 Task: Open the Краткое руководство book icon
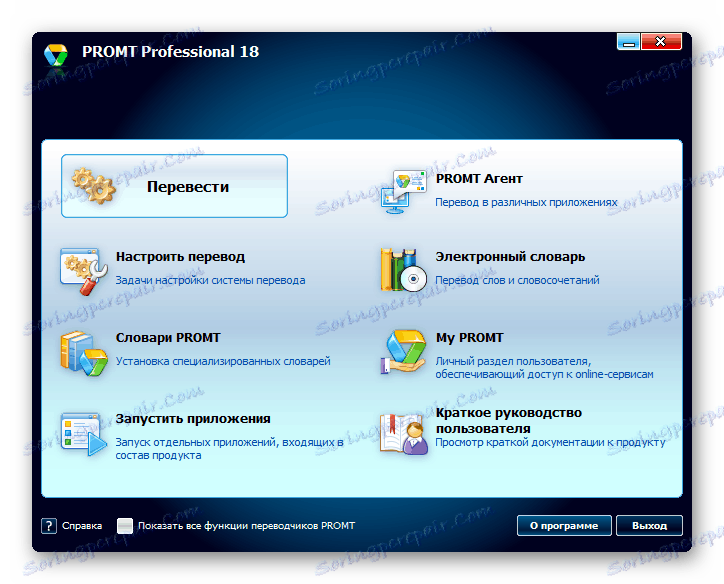(x=403, y=434)
